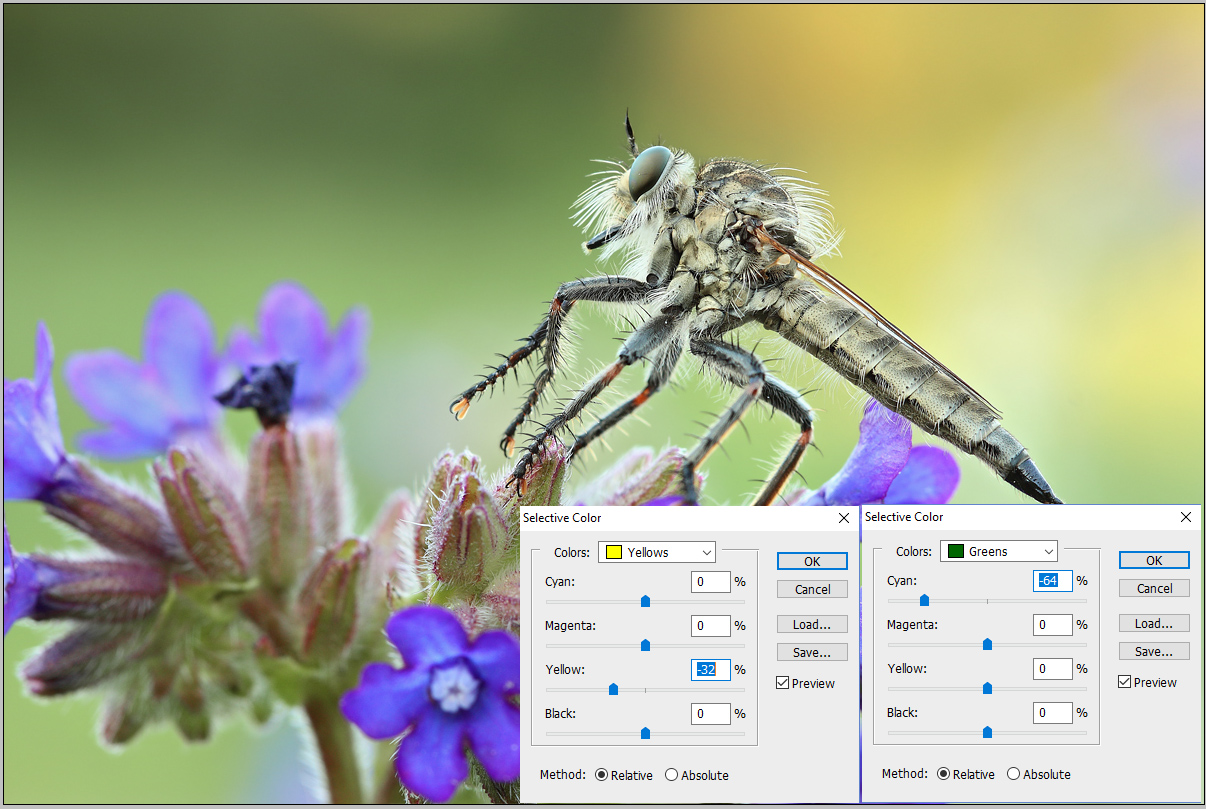The image size is (1206, 809).
Task: Click the robber fly's eye in the photo
Action: click(650, 171)
